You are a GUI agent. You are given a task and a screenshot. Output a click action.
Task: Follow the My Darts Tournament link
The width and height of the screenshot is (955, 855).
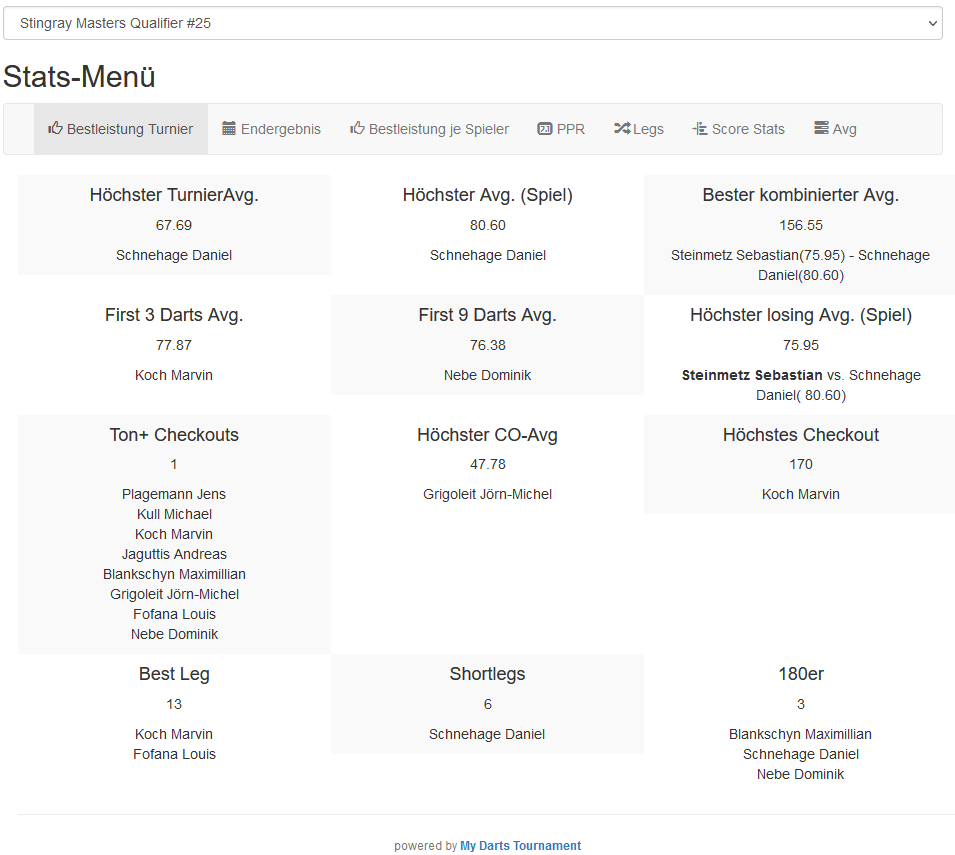click(520, 846)
